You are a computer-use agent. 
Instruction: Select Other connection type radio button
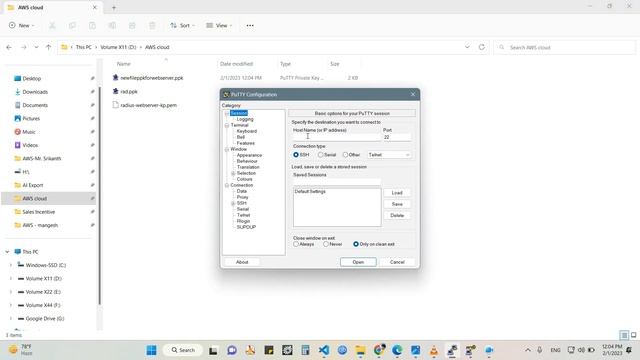[x=345, y=155]
